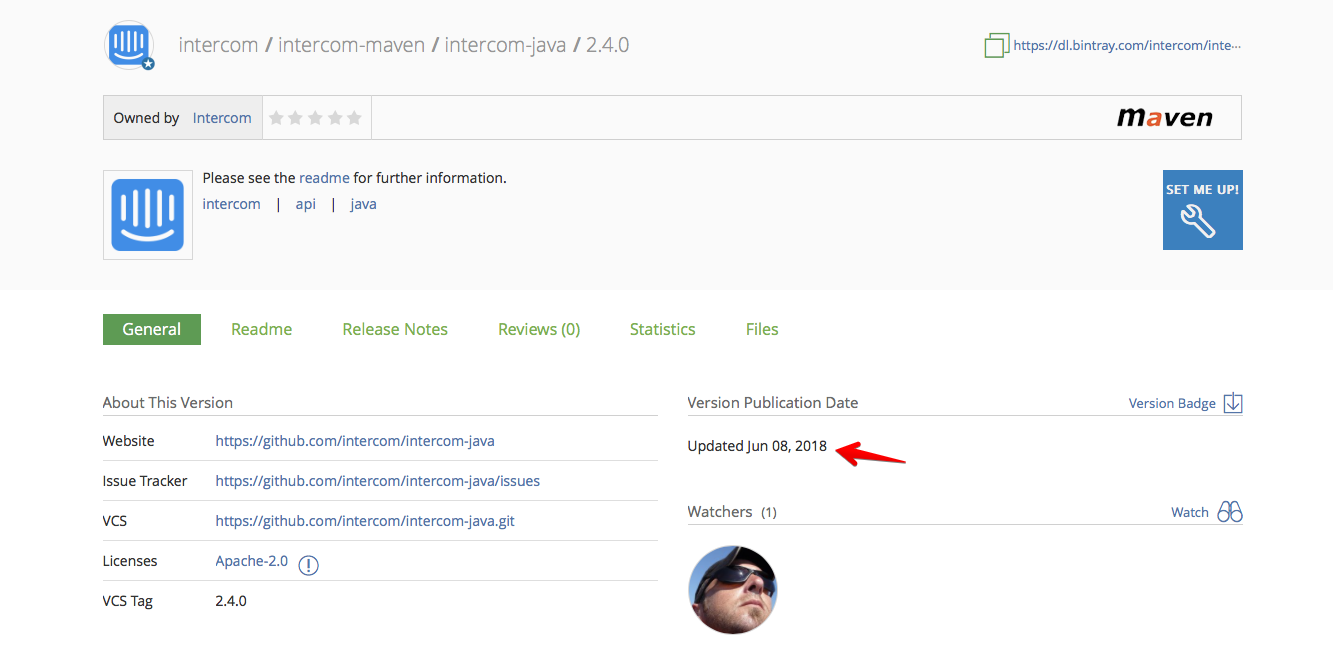Click the Apache-2.0 license link
Image resolution: width=1333 pixels, height=664 pixels.
252,561
